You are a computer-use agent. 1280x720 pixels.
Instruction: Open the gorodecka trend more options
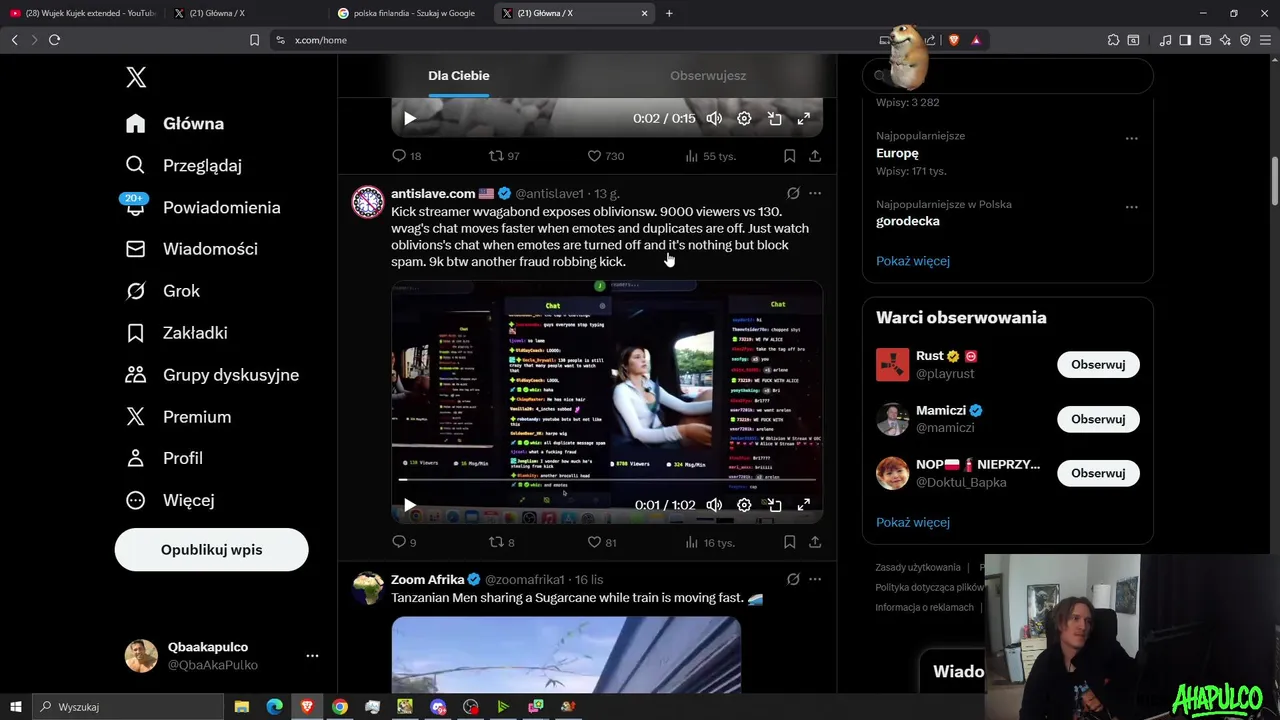1132,207
